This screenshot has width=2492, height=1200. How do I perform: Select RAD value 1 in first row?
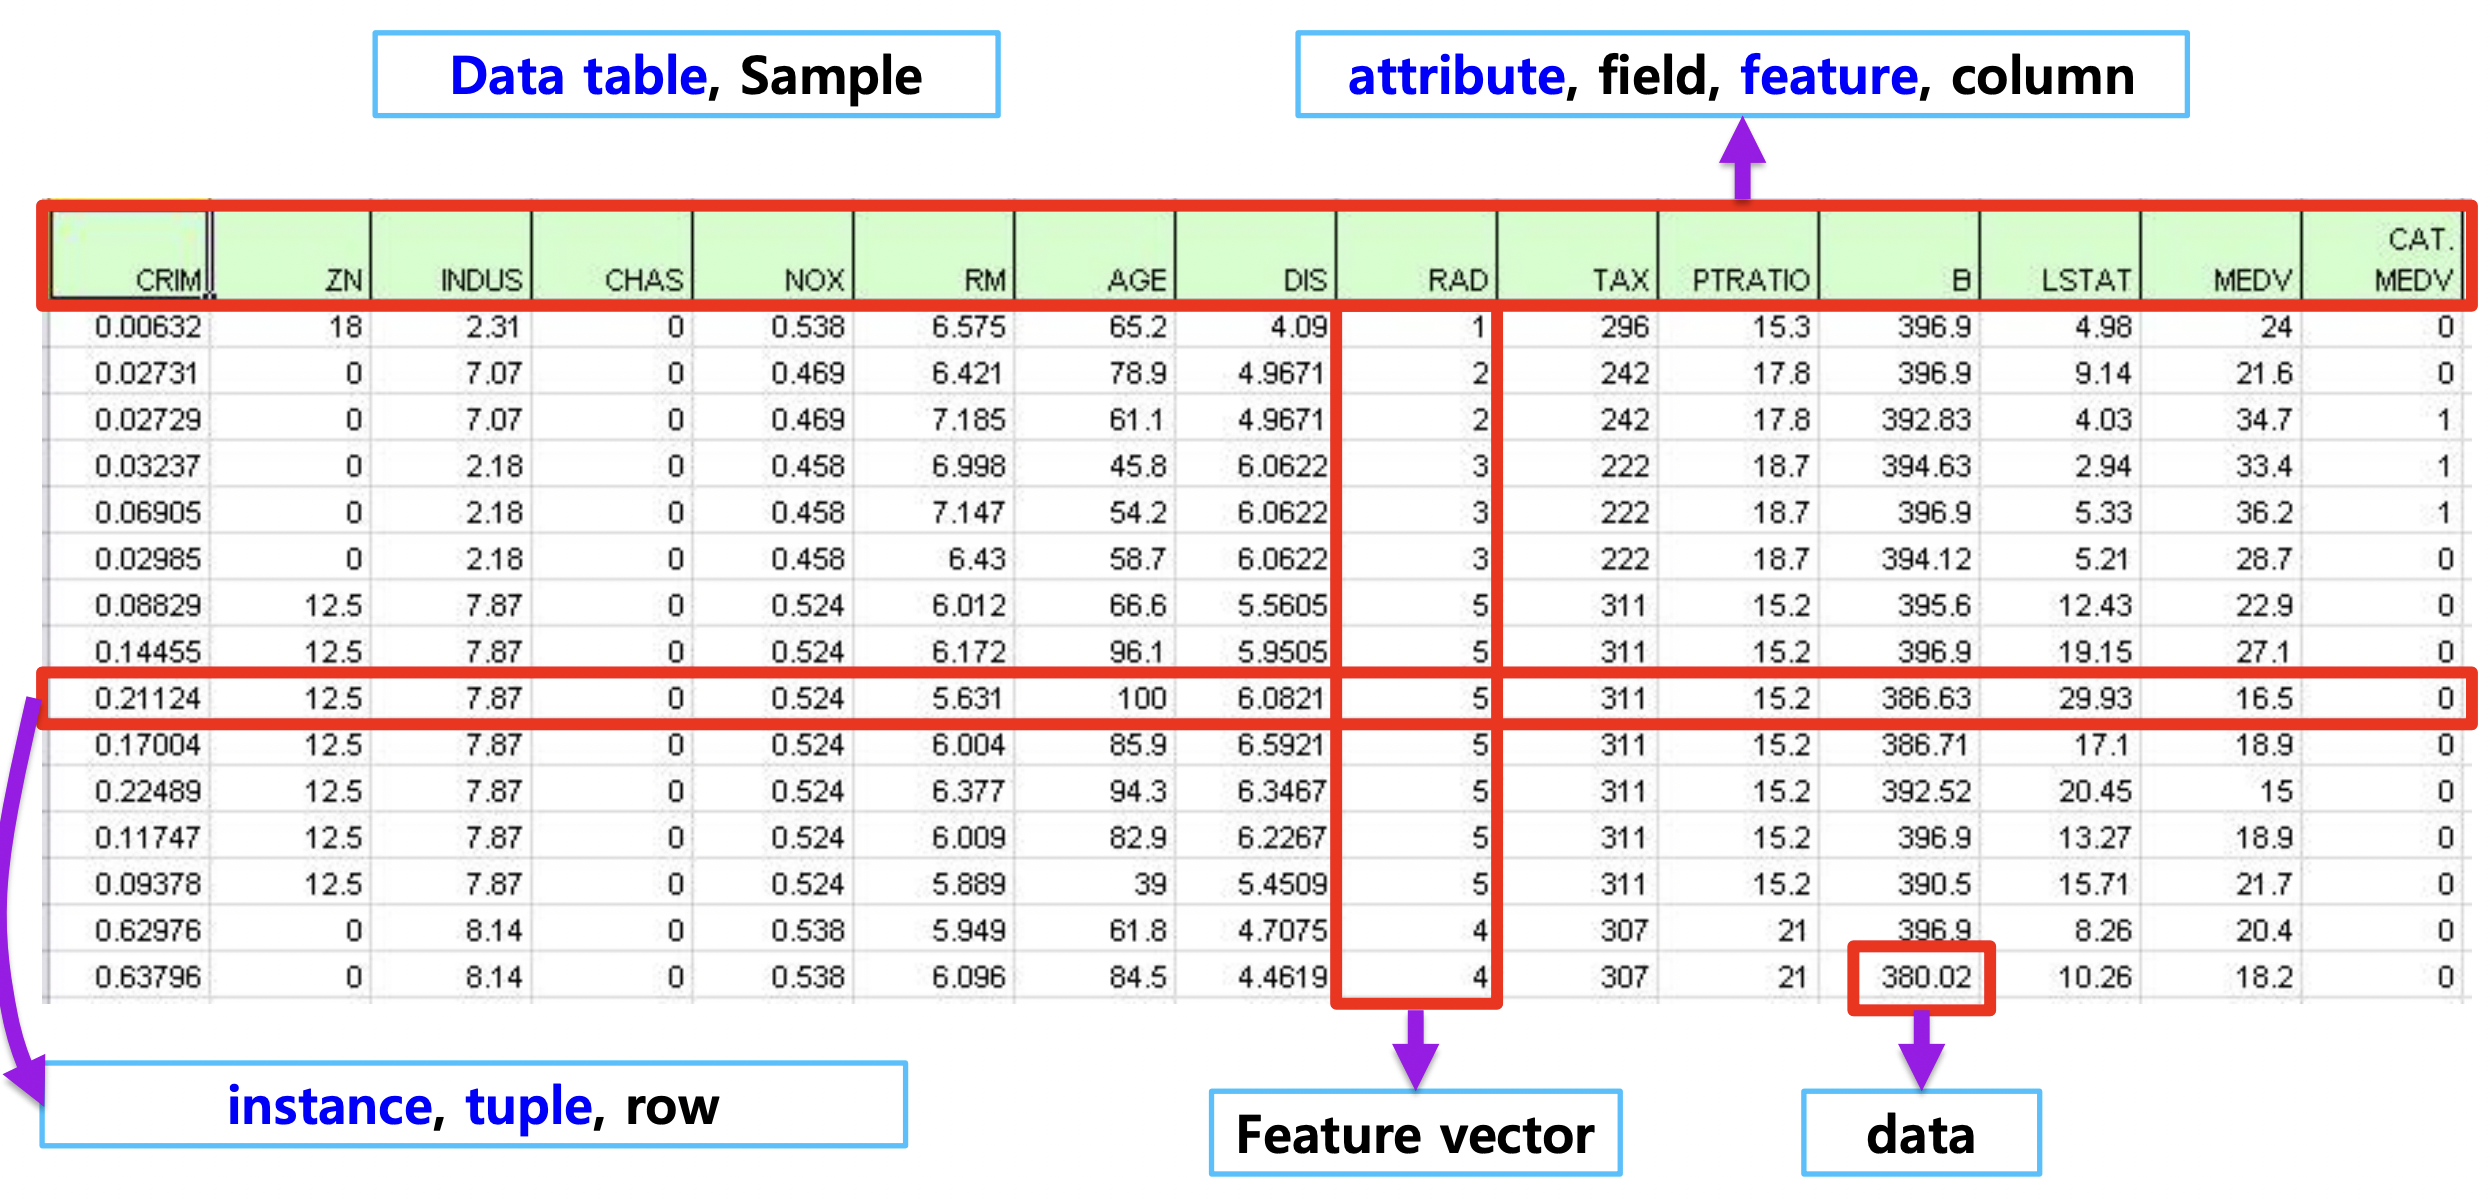pos(1418,326)
